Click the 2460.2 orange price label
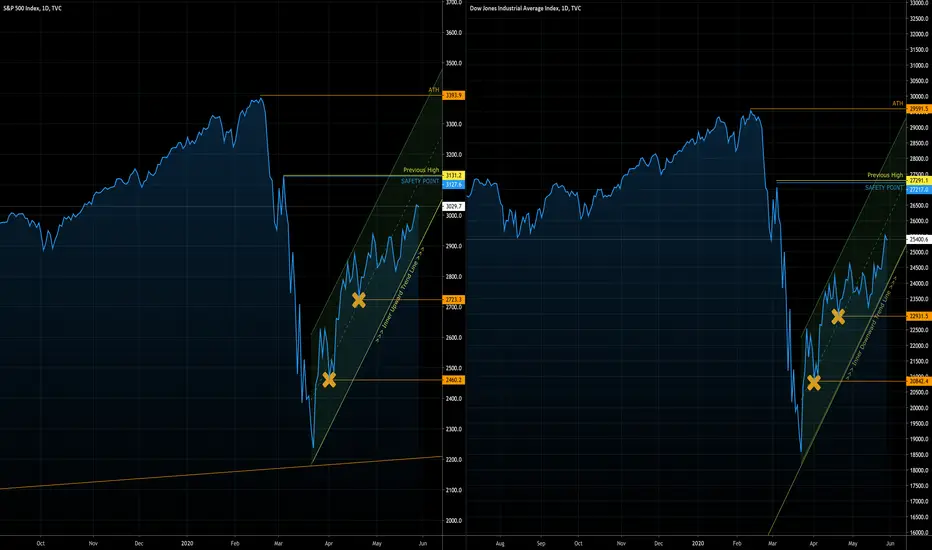This screenshot has height=550, width=932. click(454, 380)
